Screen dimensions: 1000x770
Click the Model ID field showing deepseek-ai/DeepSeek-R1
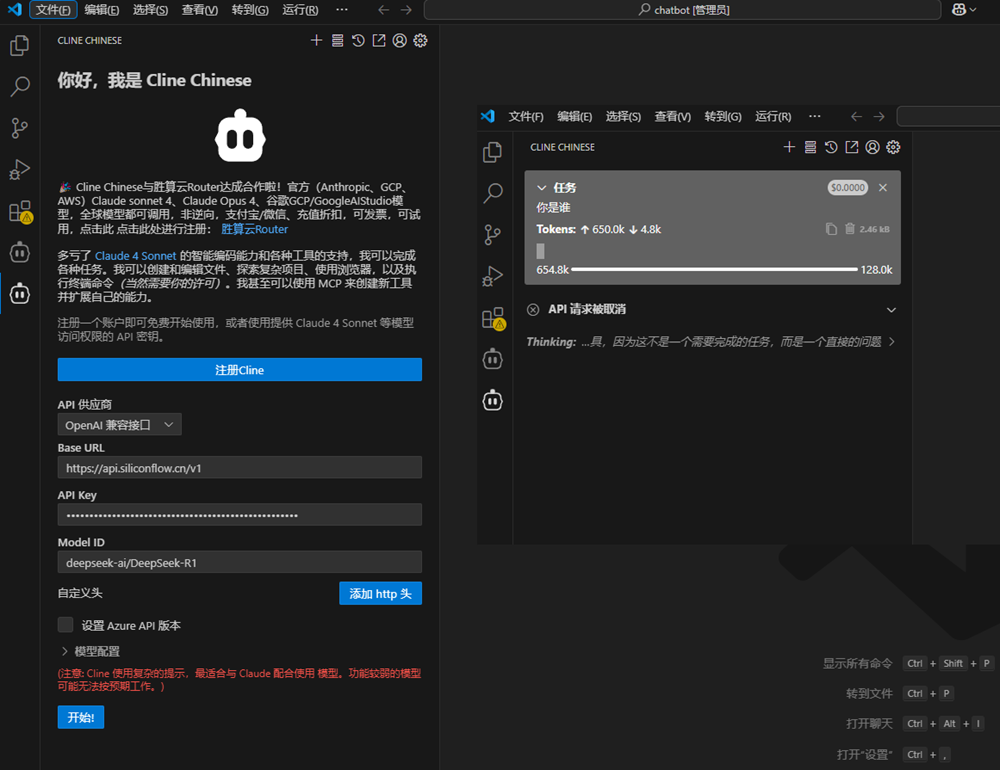[240, 562]
